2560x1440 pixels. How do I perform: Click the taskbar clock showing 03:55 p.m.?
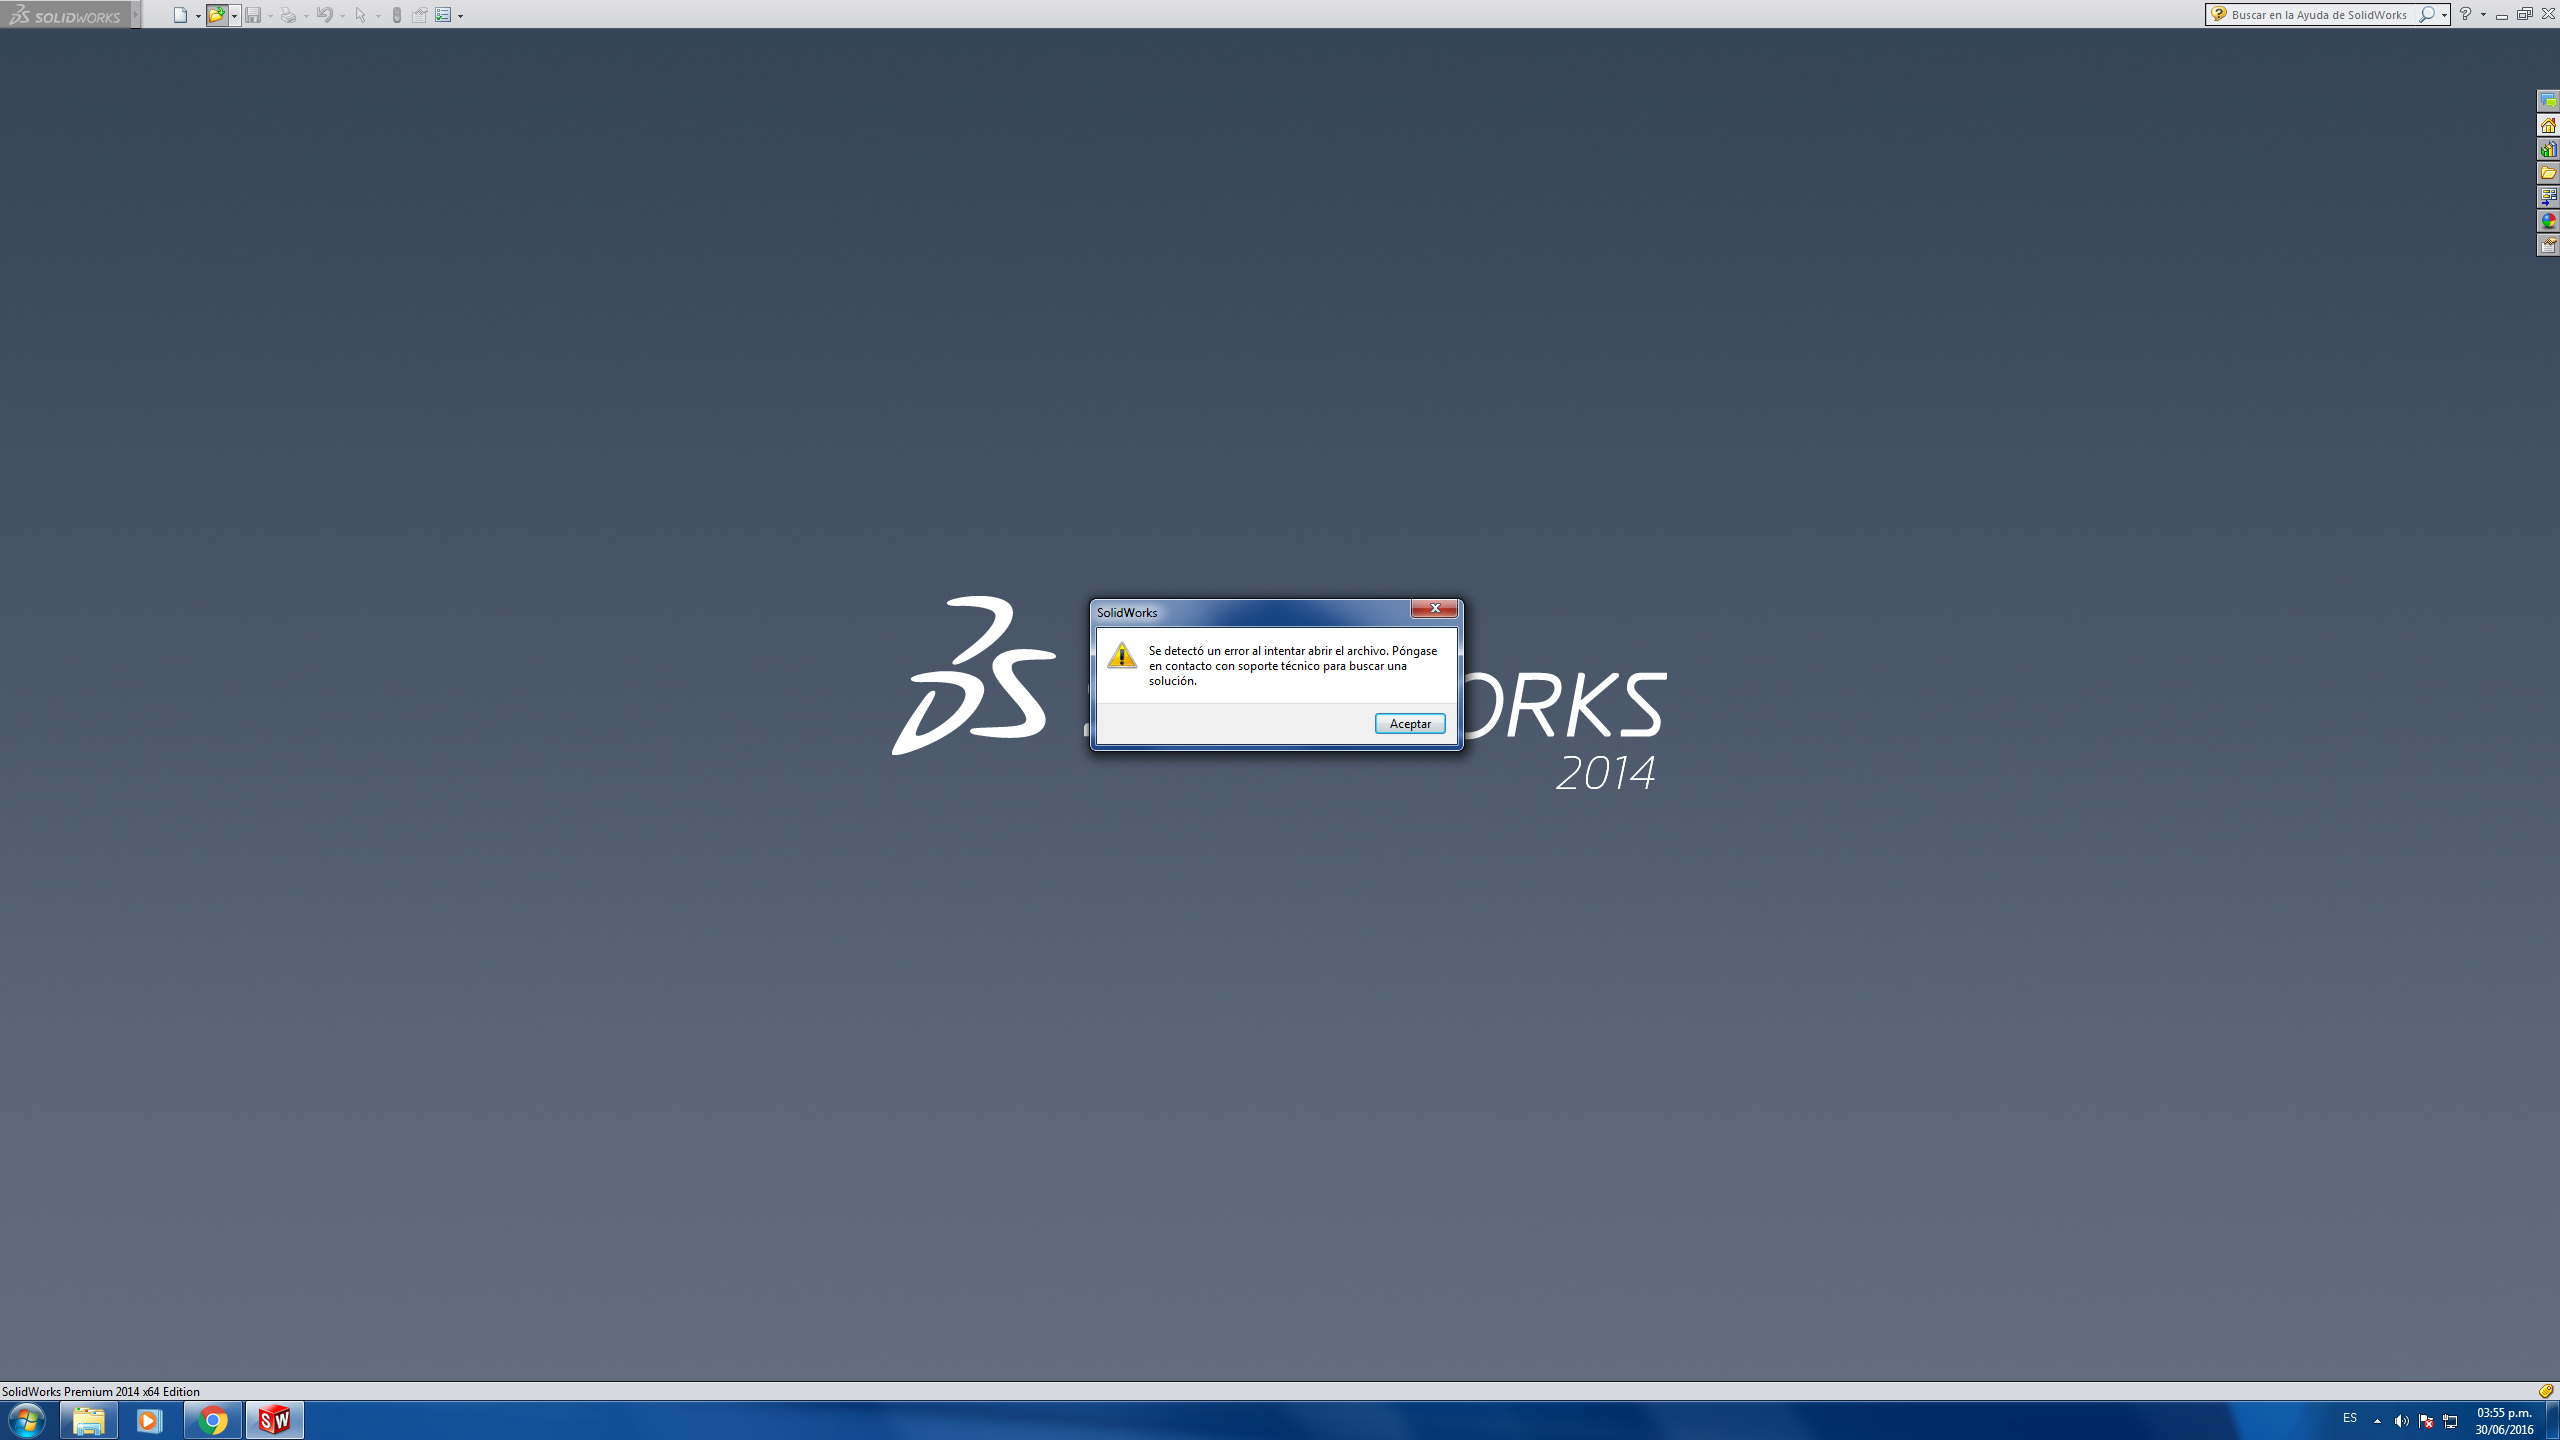2504,1421
